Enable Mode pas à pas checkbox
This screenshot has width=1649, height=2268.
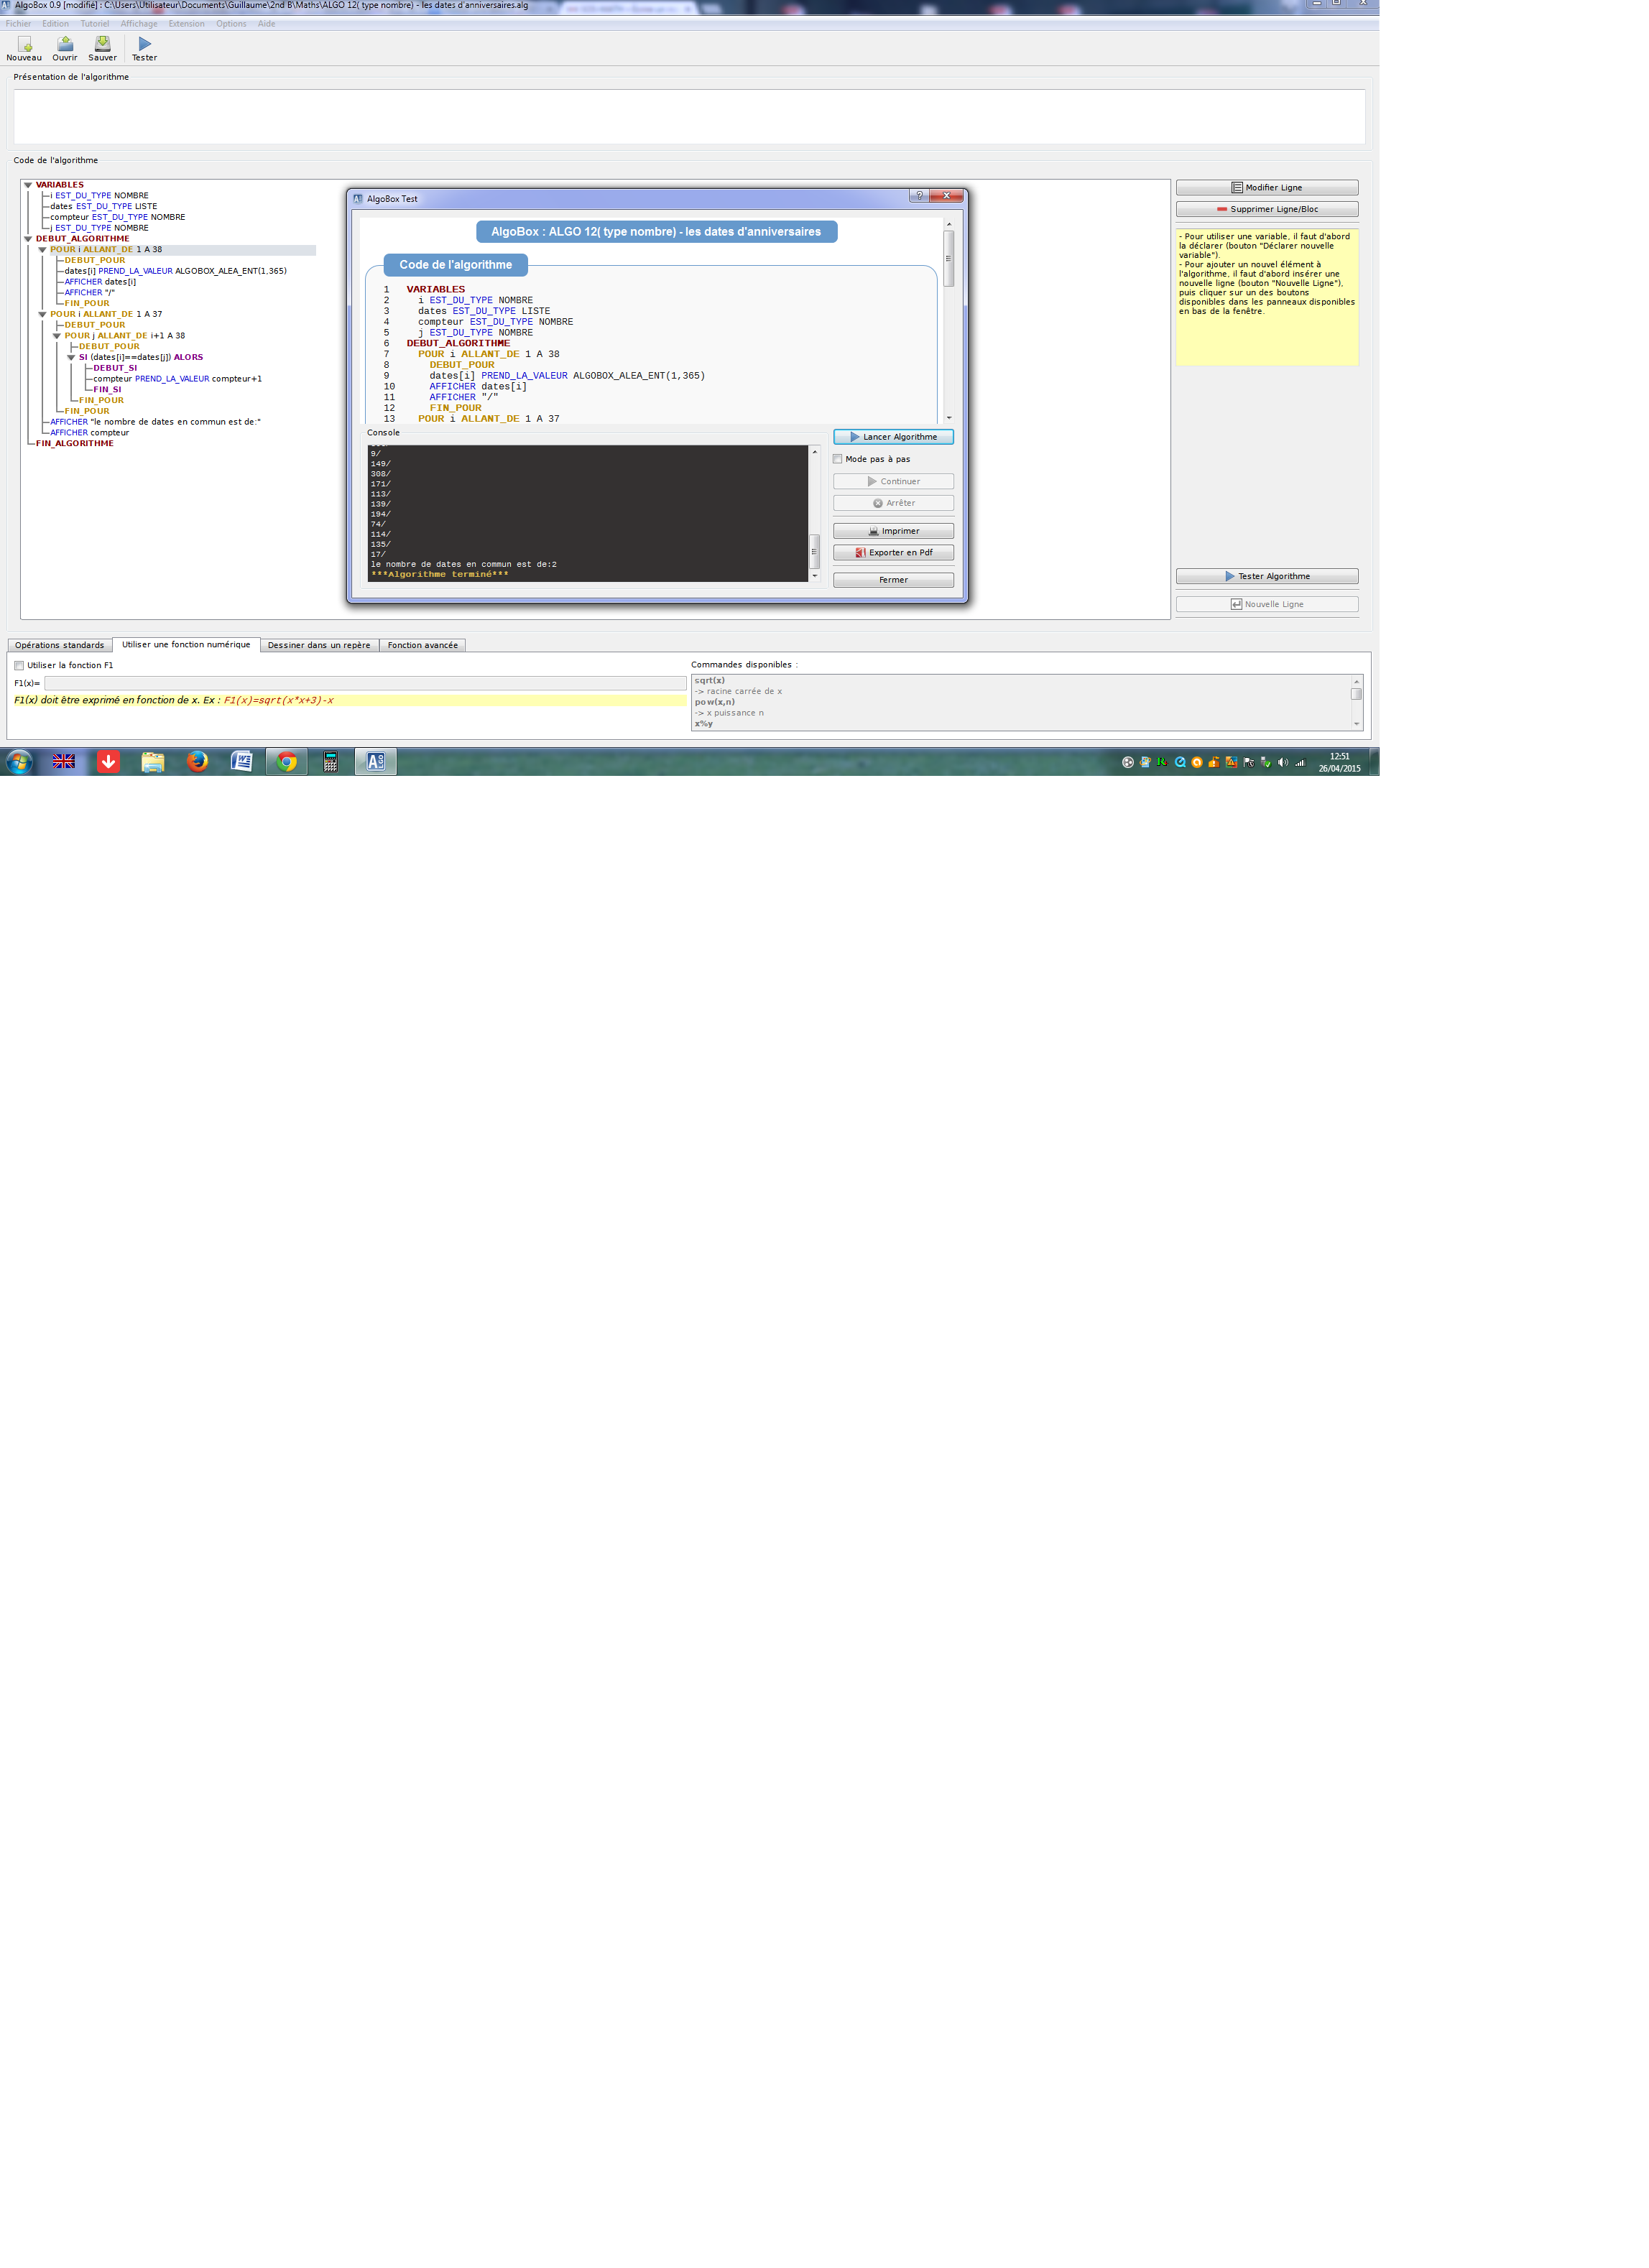pyautogui.click(x=837, y=459)
